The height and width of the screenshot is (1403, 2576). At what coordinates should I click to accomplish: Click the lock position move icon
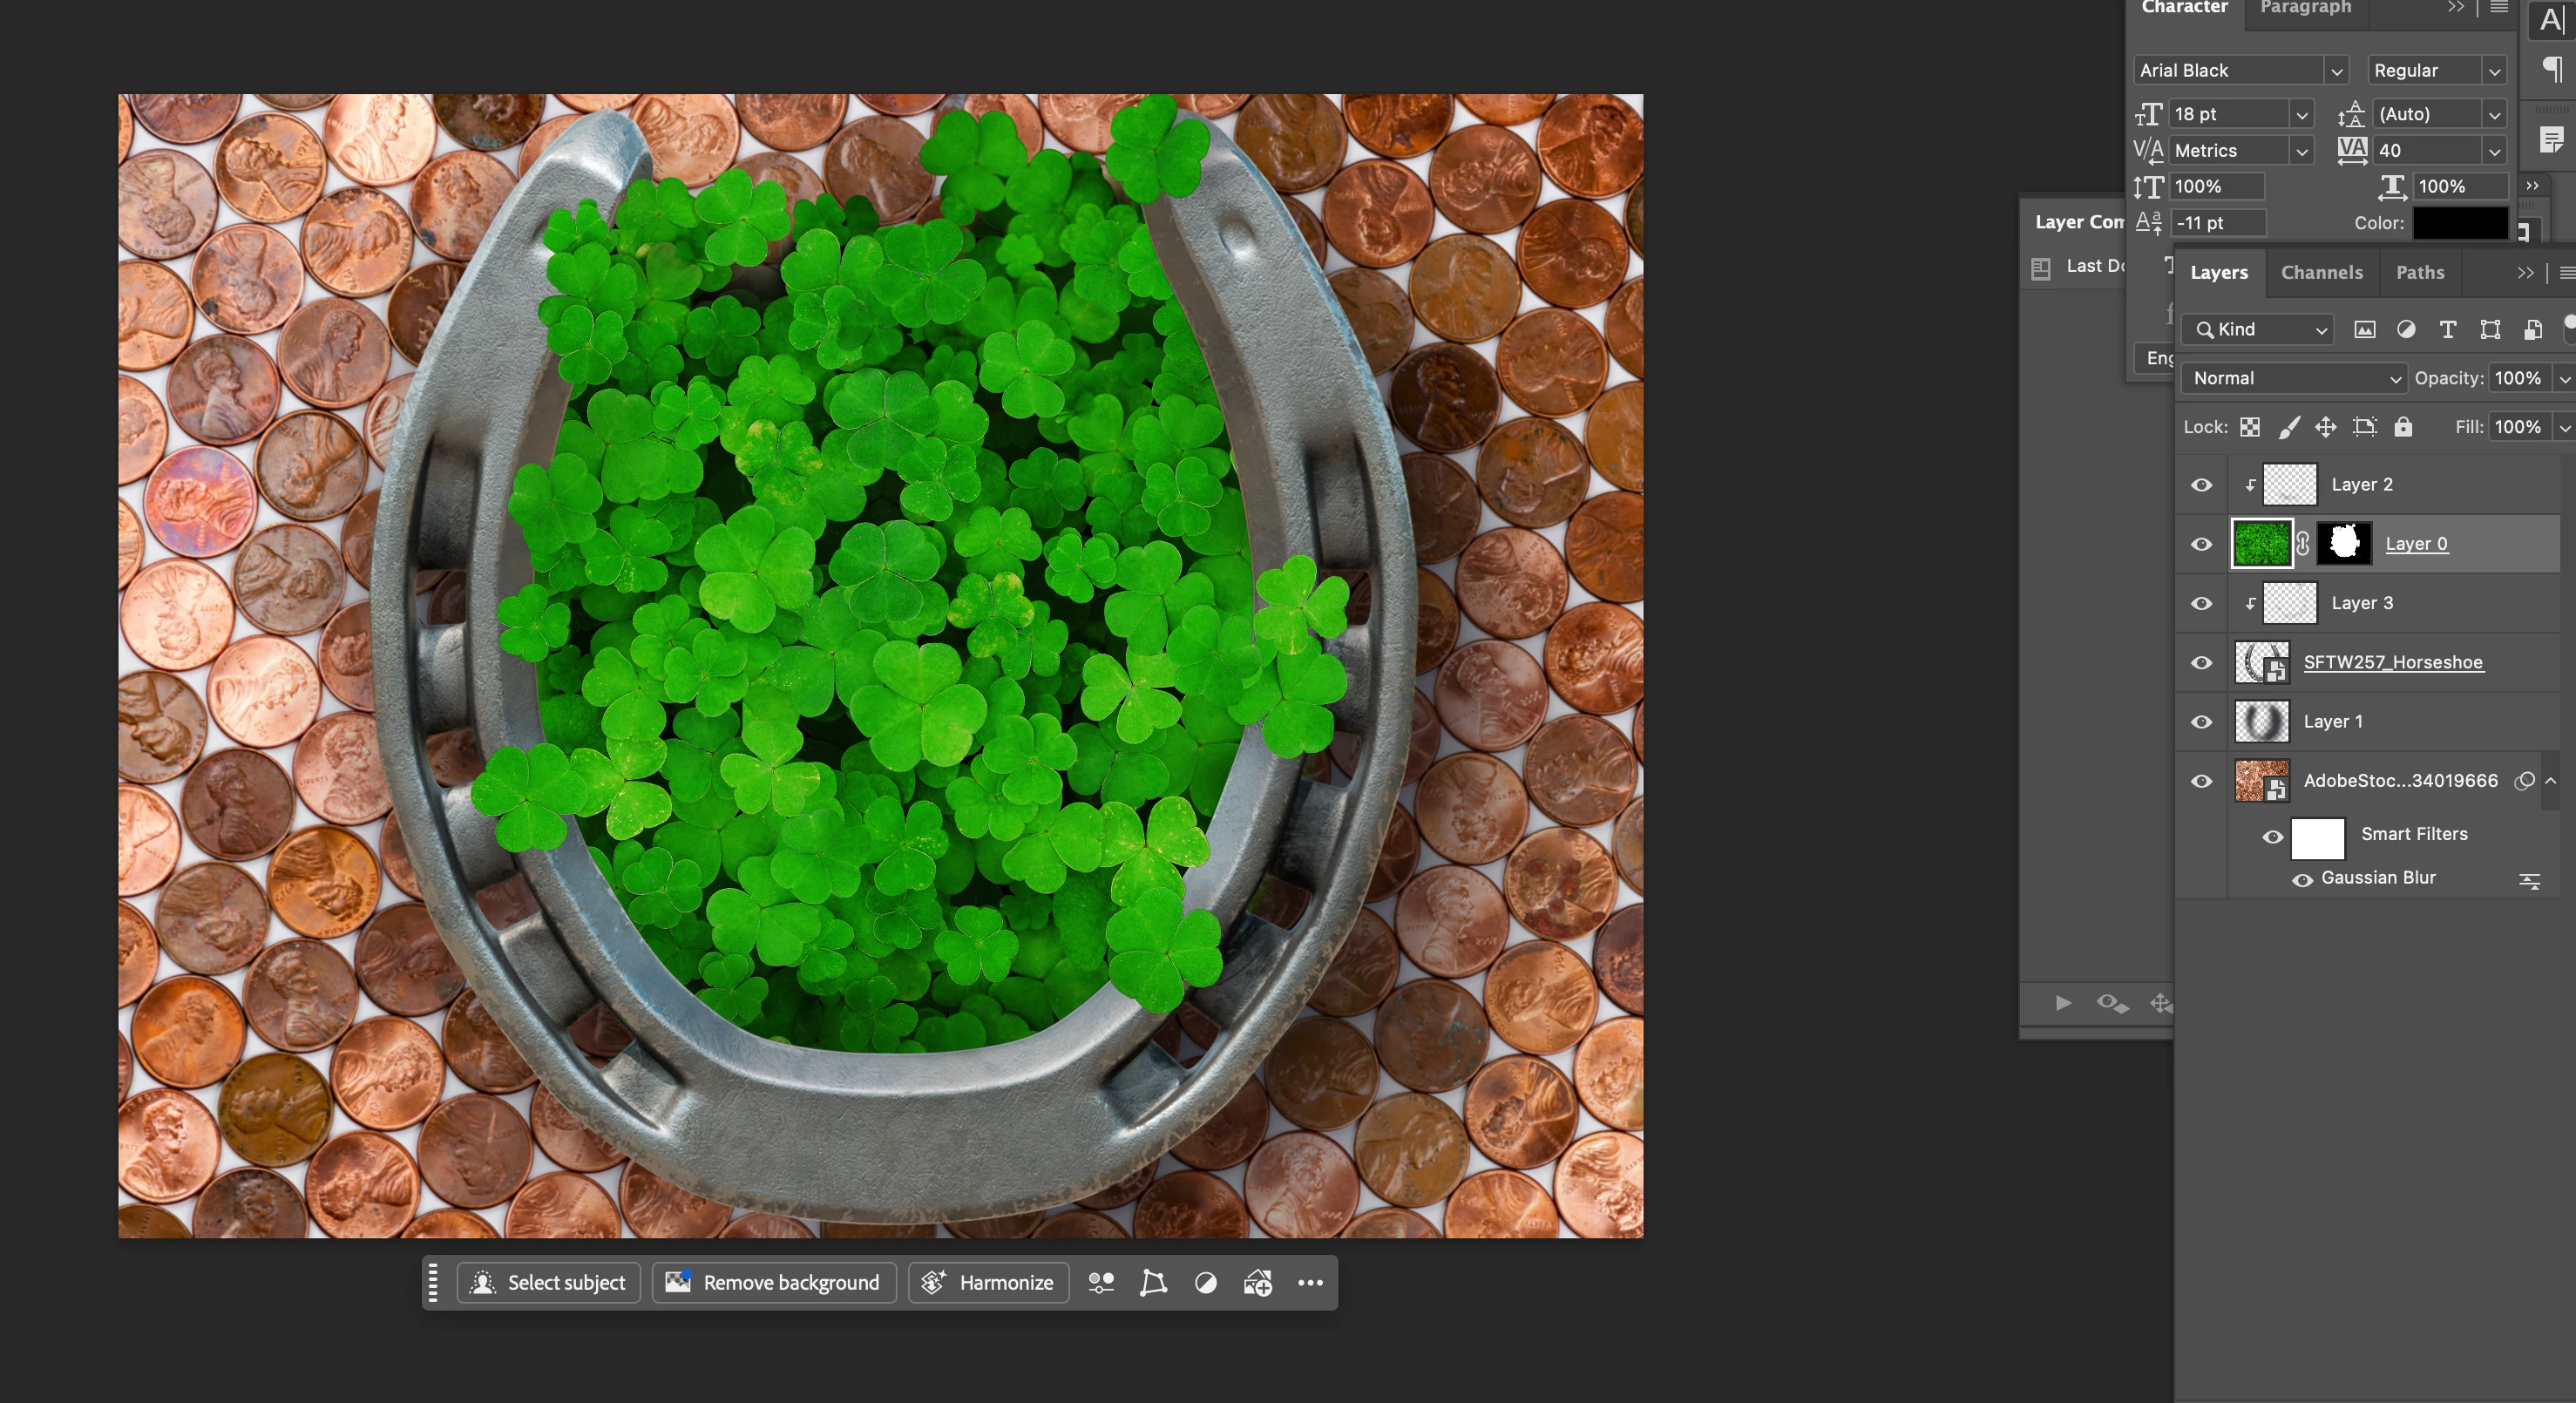point(2326,428)
